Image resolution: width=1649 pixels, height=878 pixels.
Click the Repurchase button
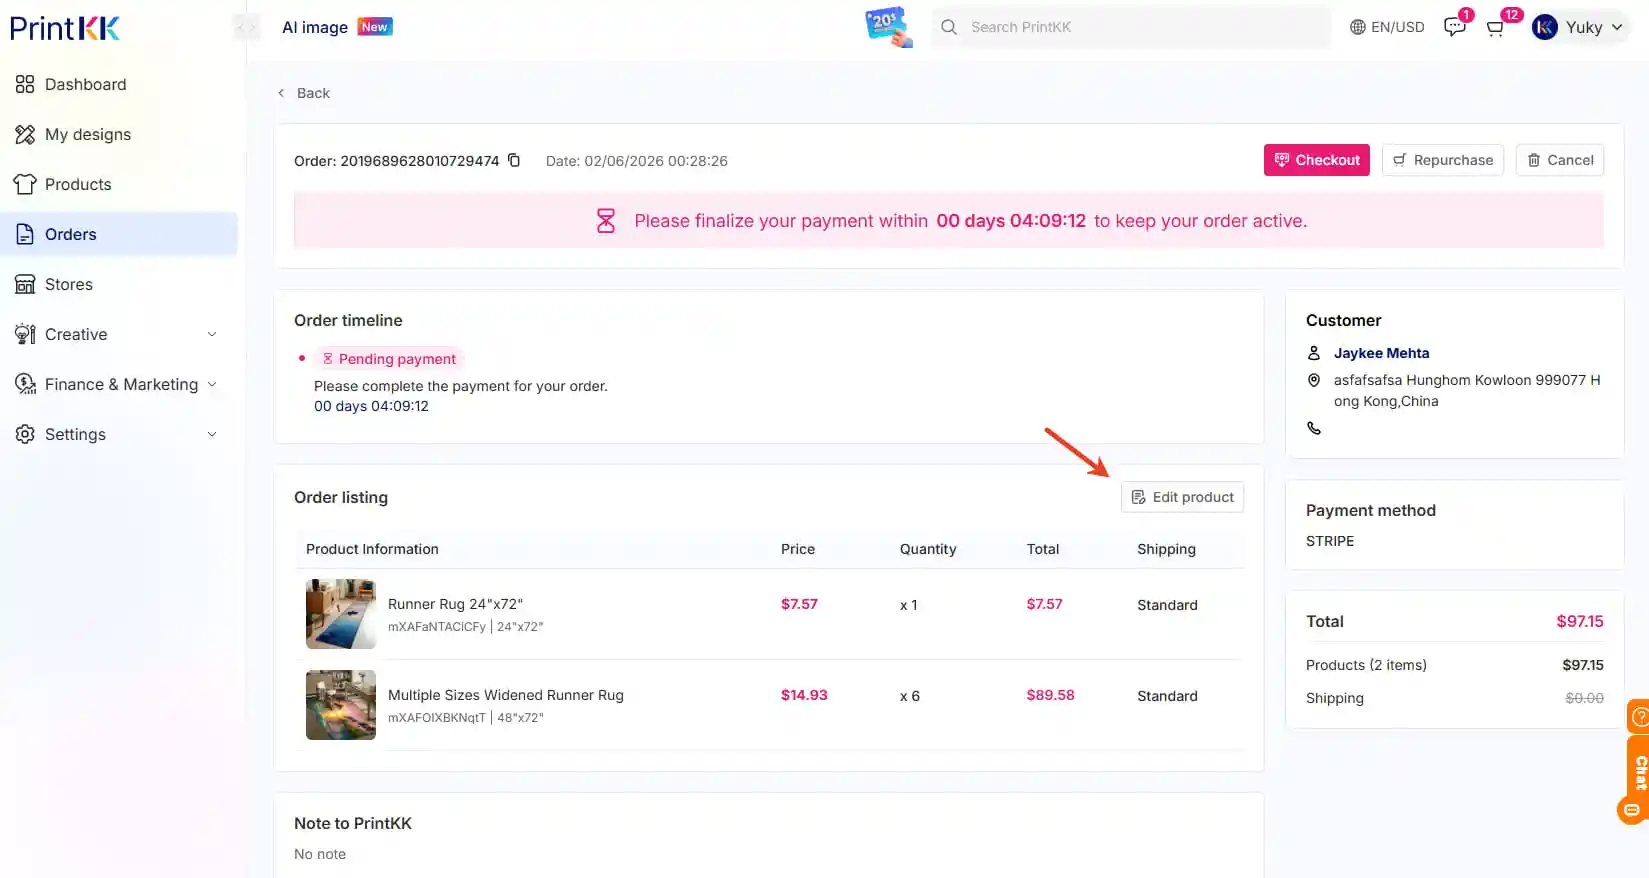click(1443, 160)
